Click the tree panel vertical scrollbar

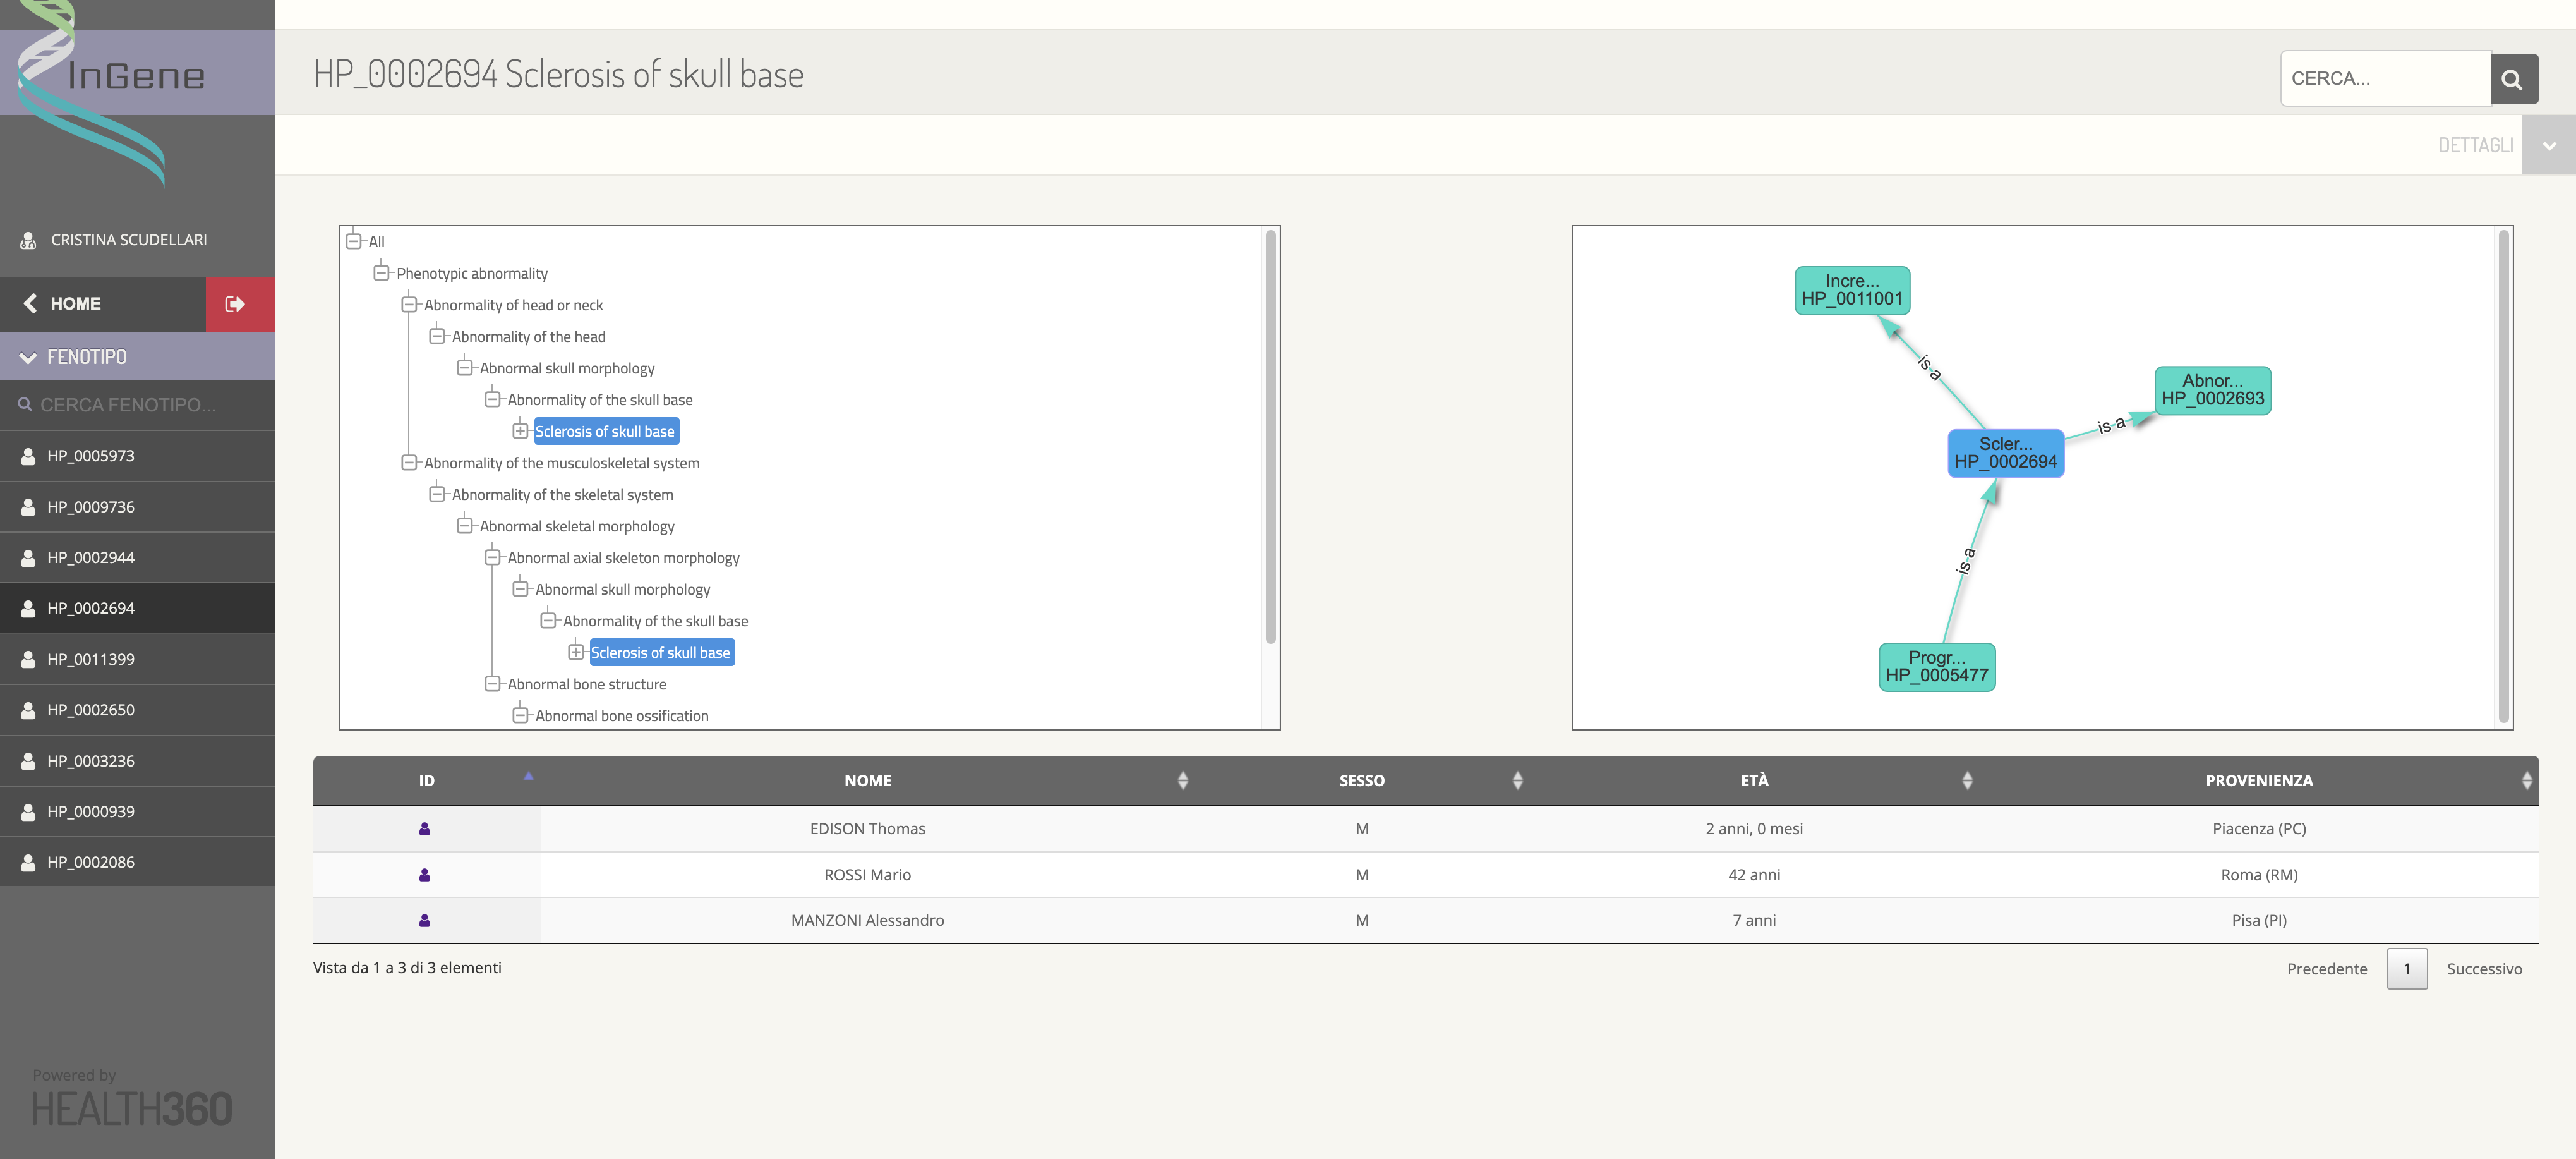point(1270,437)
